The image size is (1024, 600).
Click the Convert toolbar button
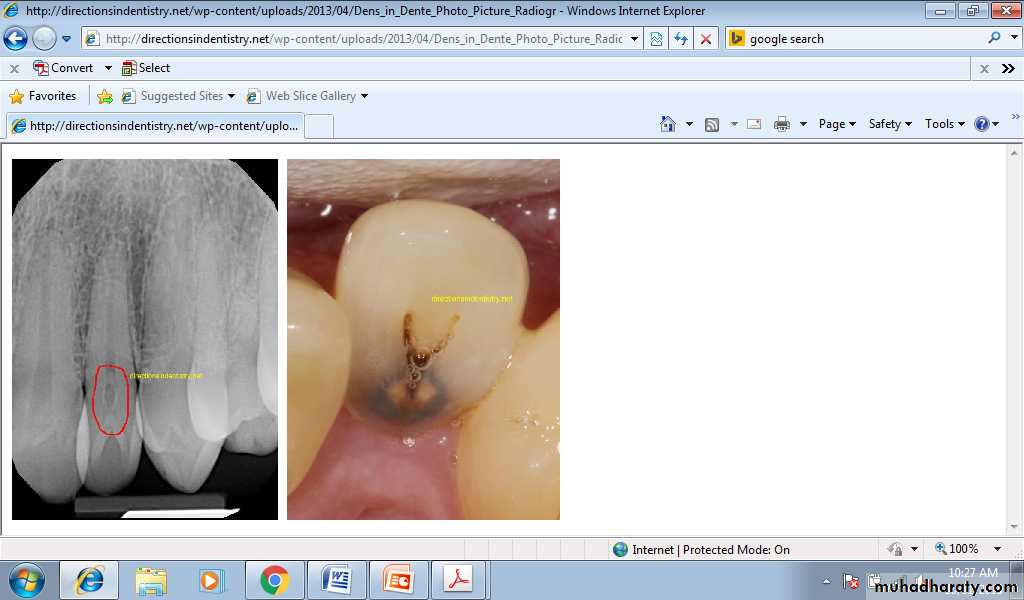63,68
